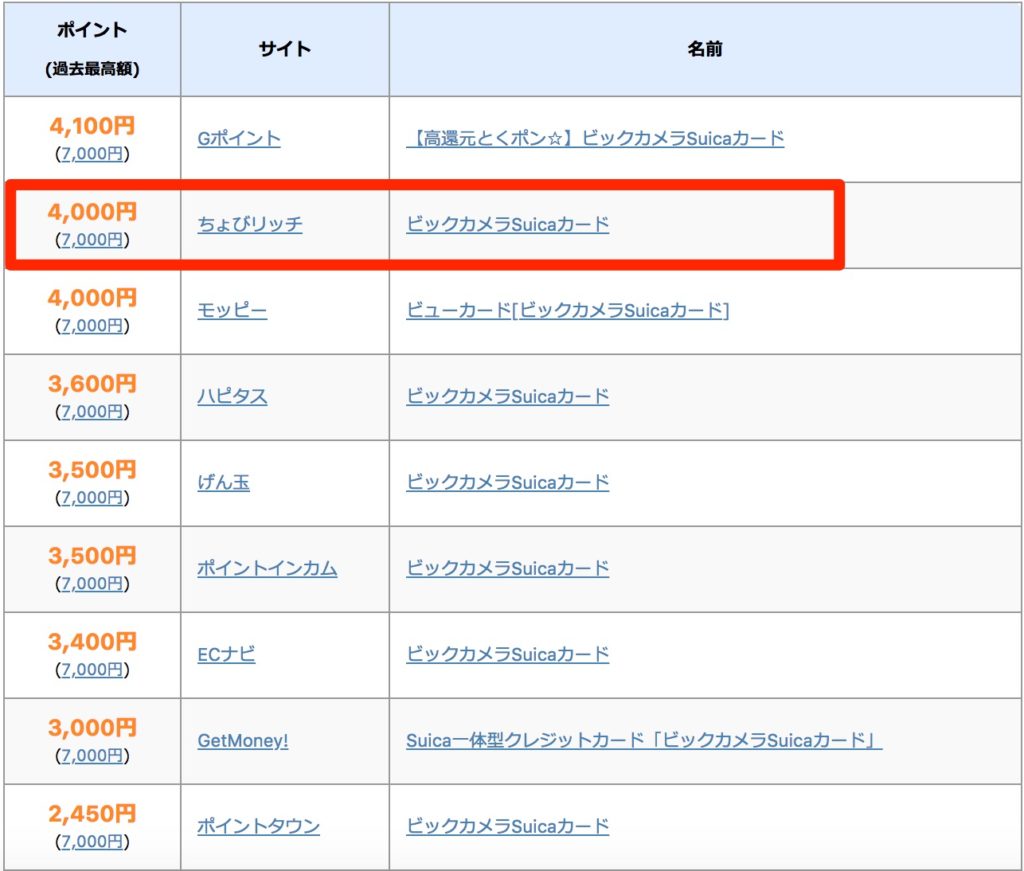Viewport: 1024px width, 871px height.
Task: Click 7,000円 past-high link in ちょびリッチ row
Action: (x=92, y=240)
